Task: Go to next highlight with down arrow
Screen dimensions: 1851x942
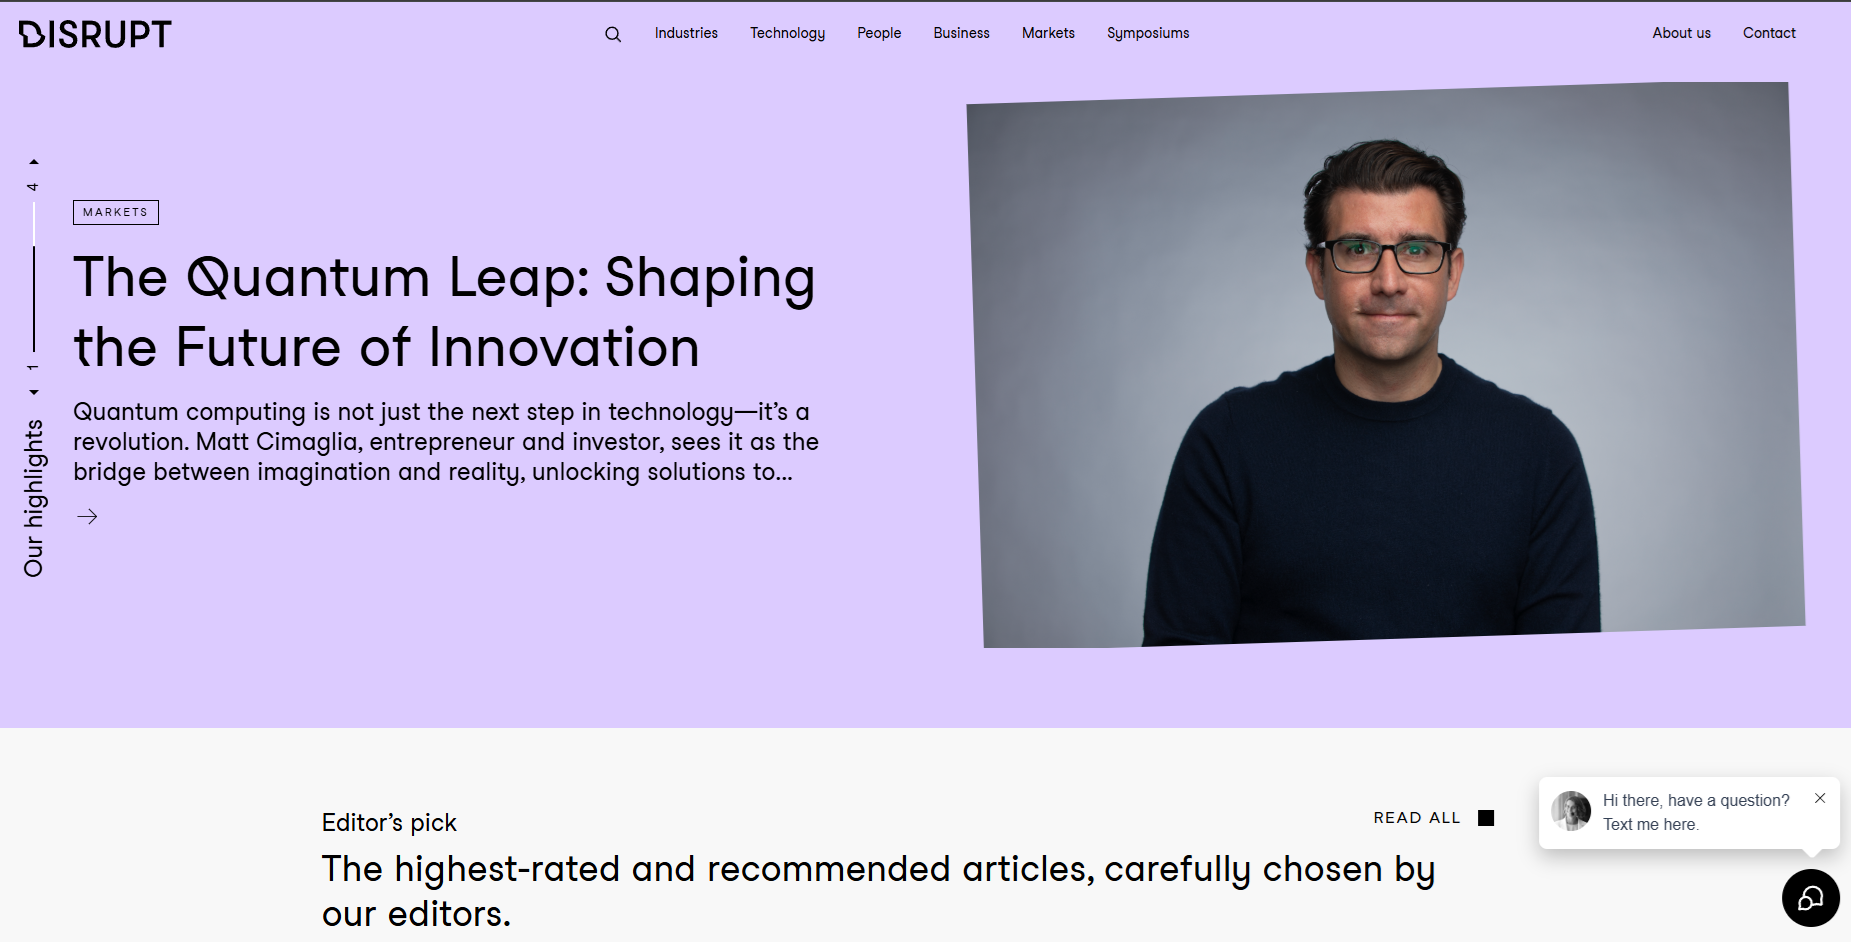Action: (x=34, y=392)
